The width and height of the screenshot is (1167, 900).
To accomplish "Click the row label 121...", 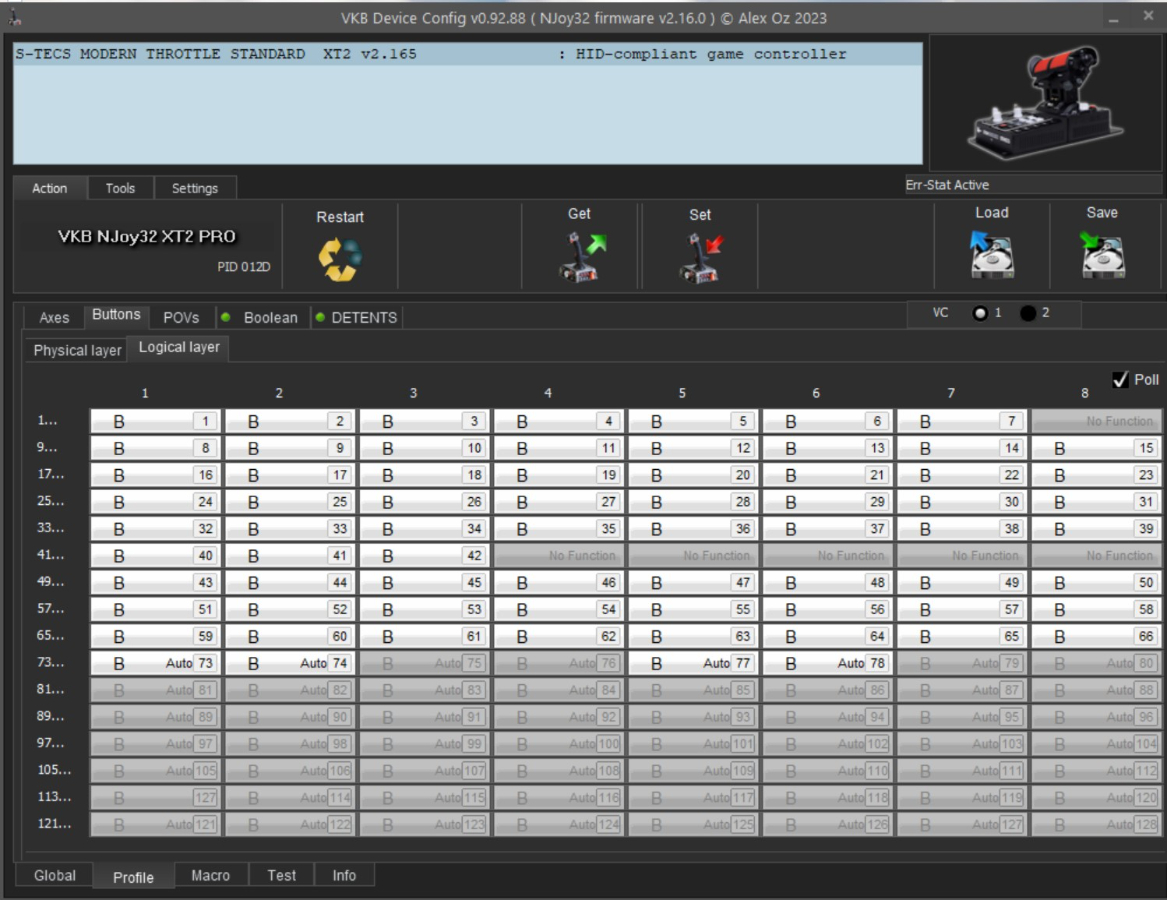I will (54, 823).
